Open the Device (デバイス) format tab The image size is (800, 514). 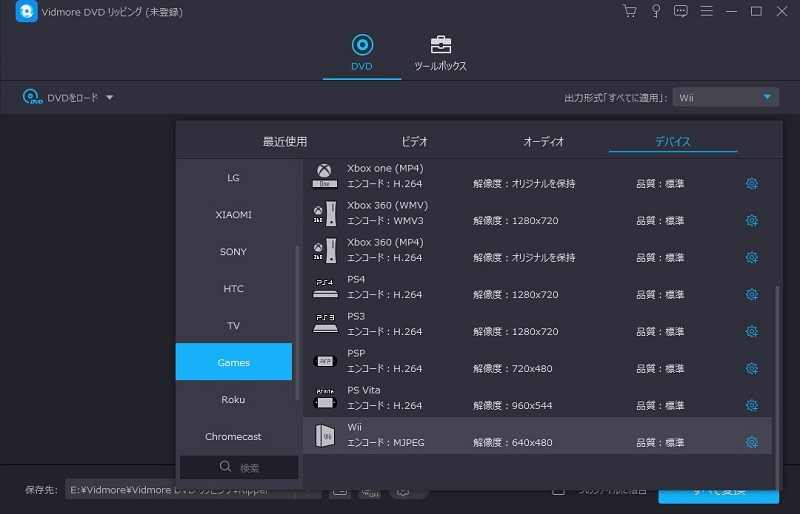[673, 142]
